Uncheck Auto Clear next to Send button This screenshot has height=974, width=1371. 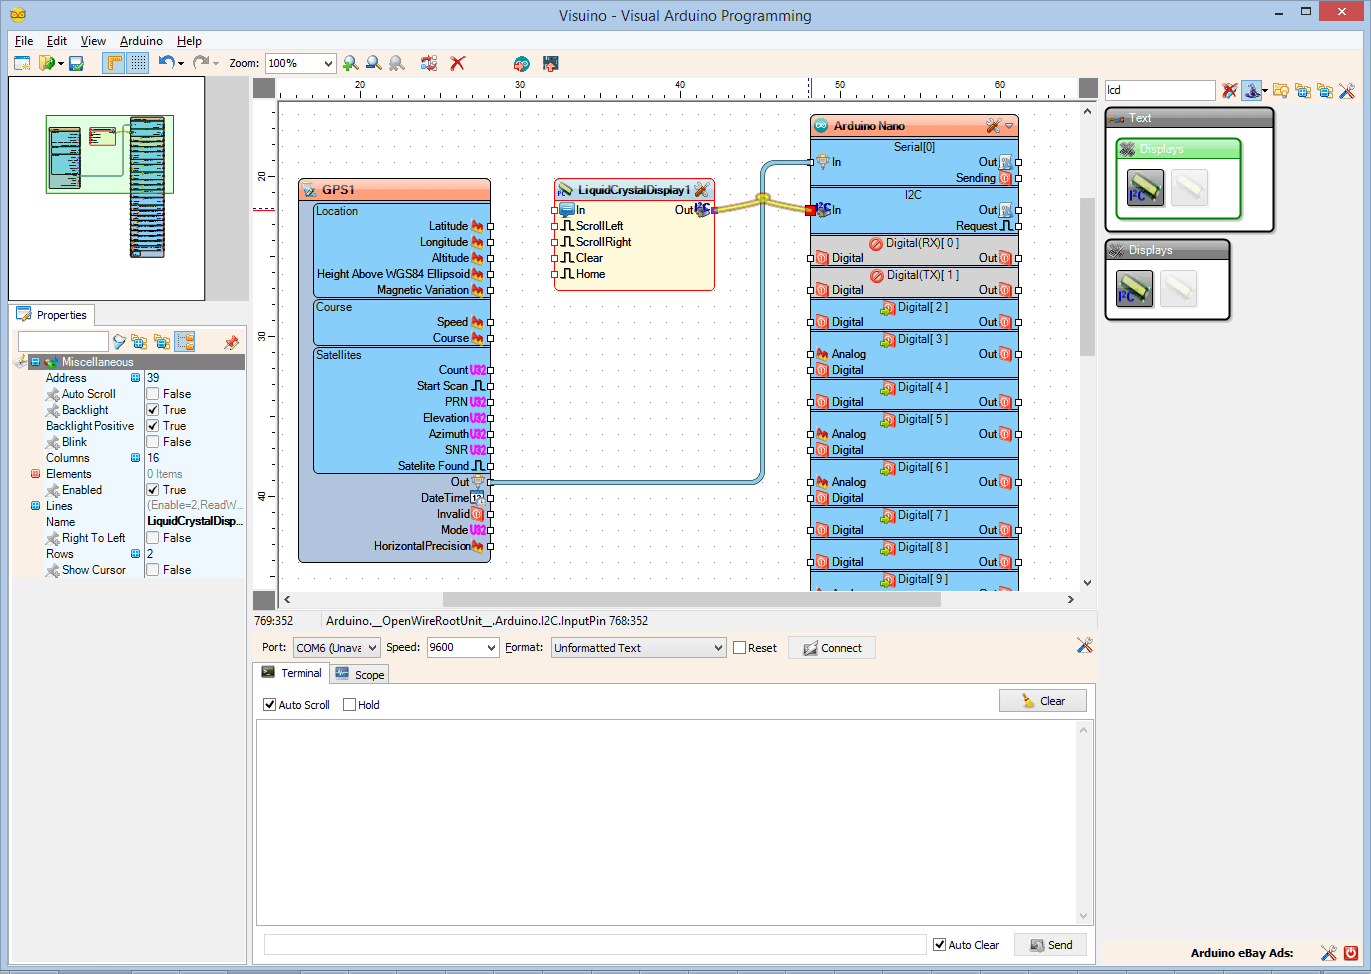939,944
